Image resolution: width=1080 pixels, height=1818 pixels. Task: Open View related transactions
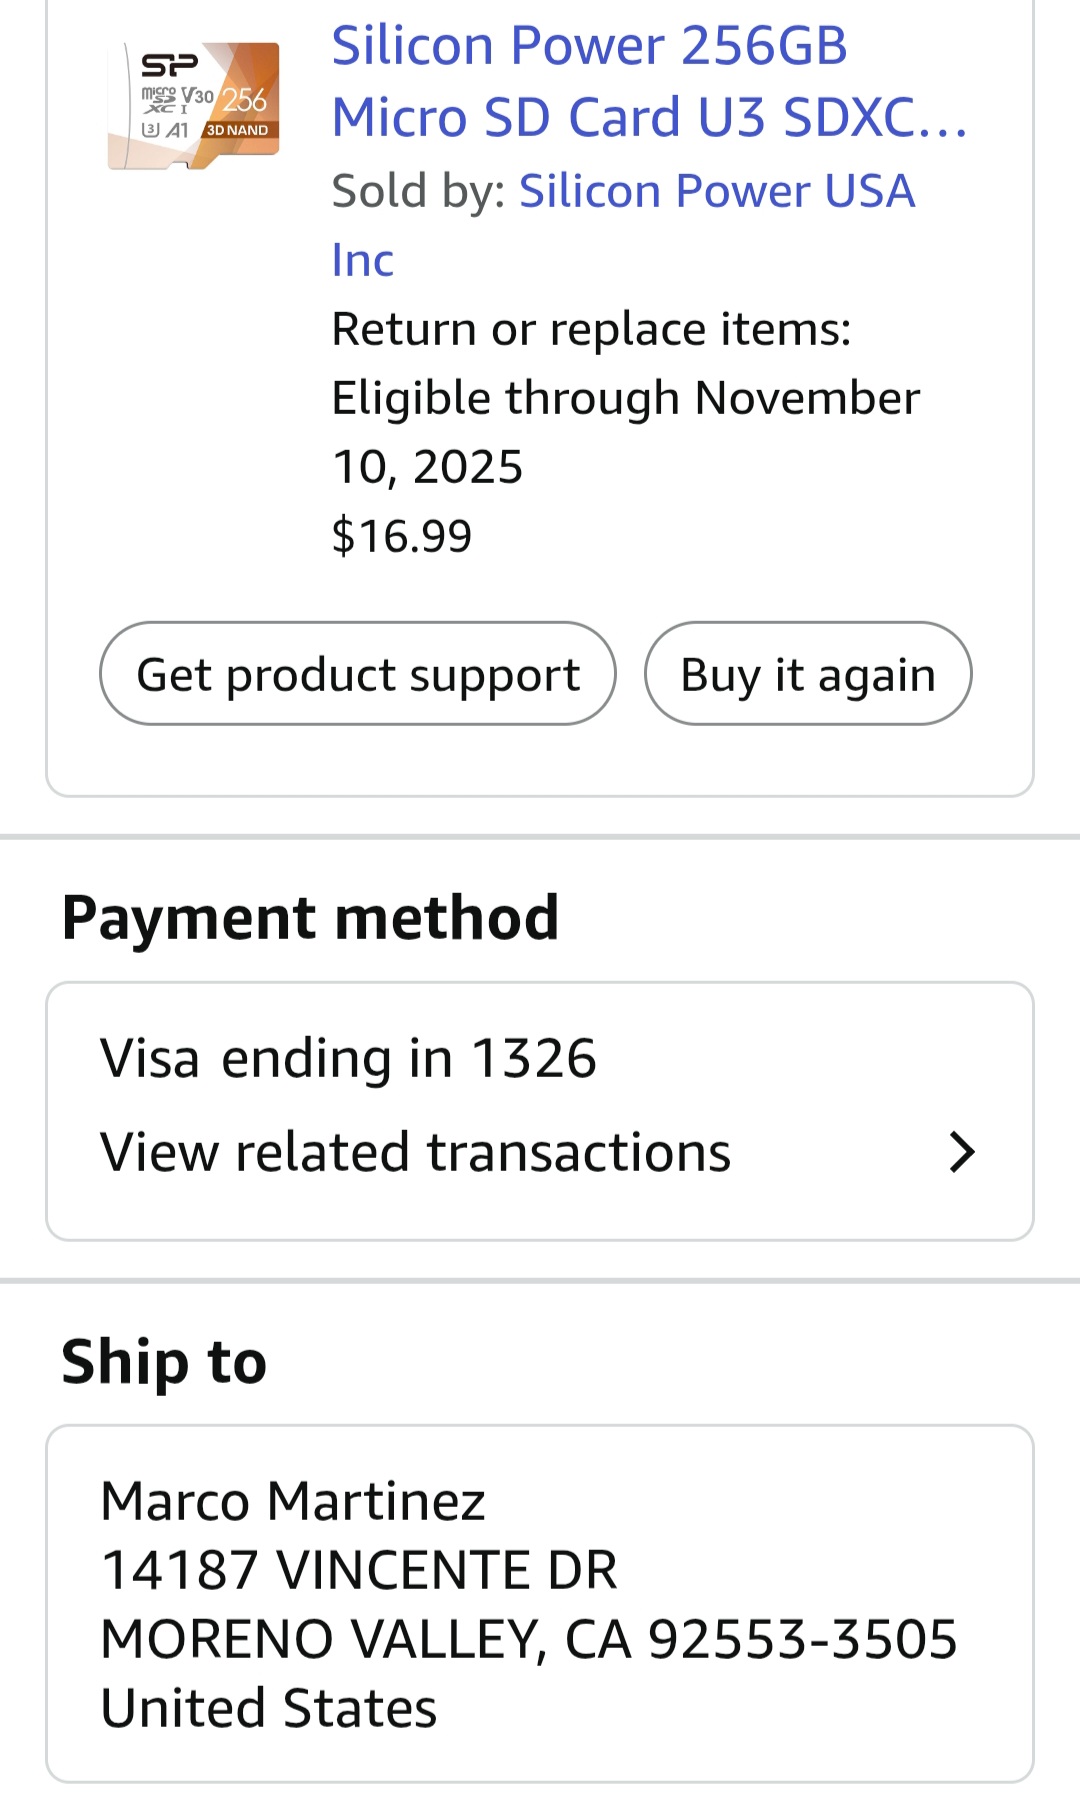[416, 1152]
